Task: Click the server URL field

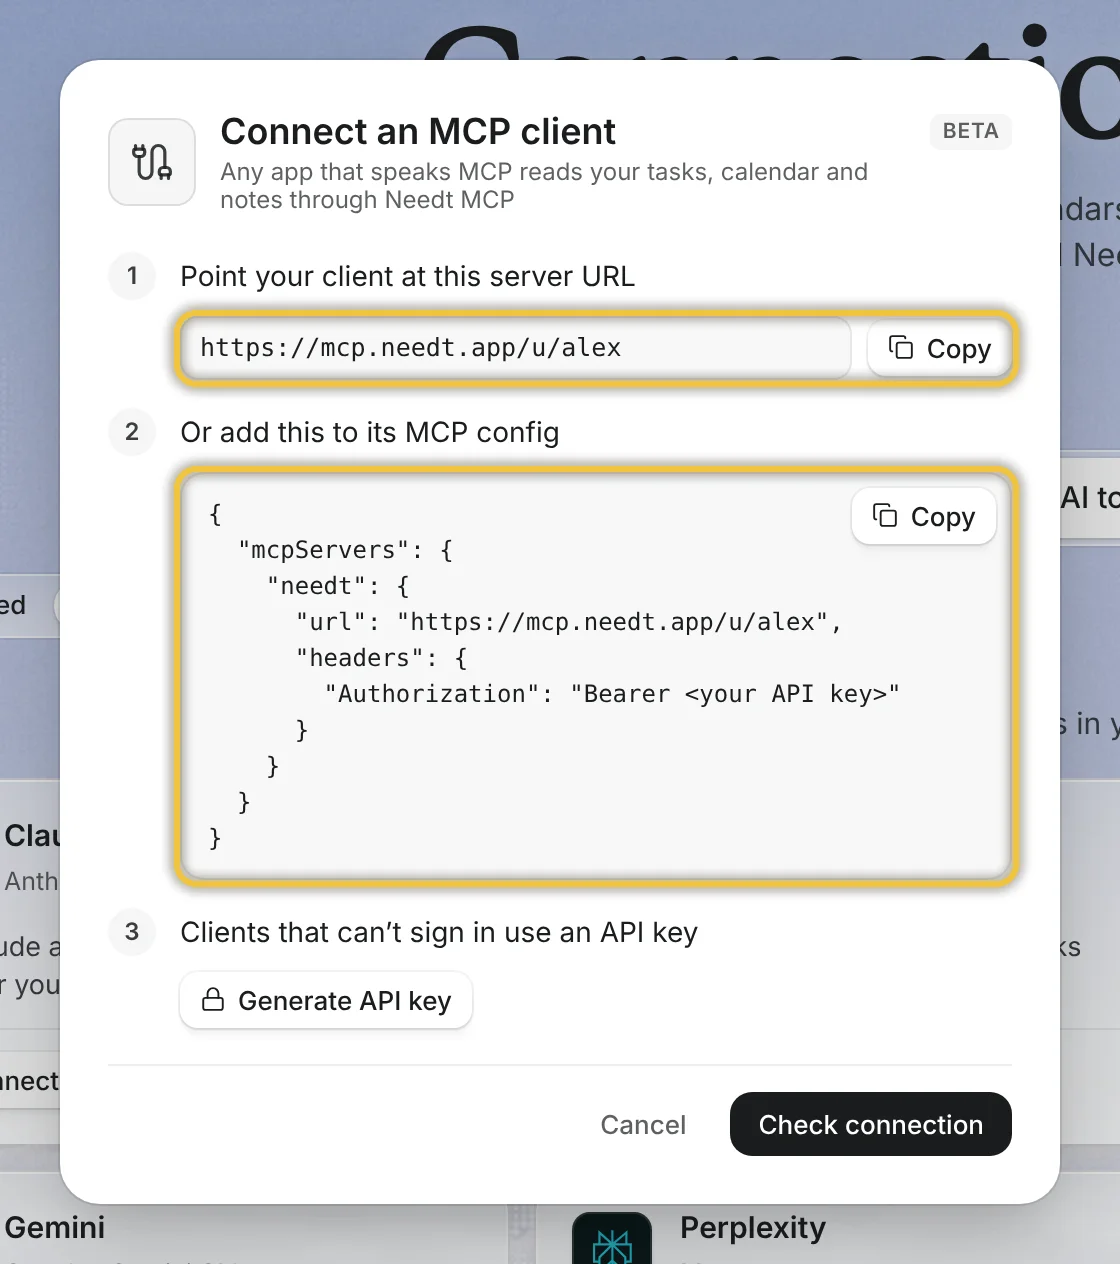Action: click(x=516, y=348)
